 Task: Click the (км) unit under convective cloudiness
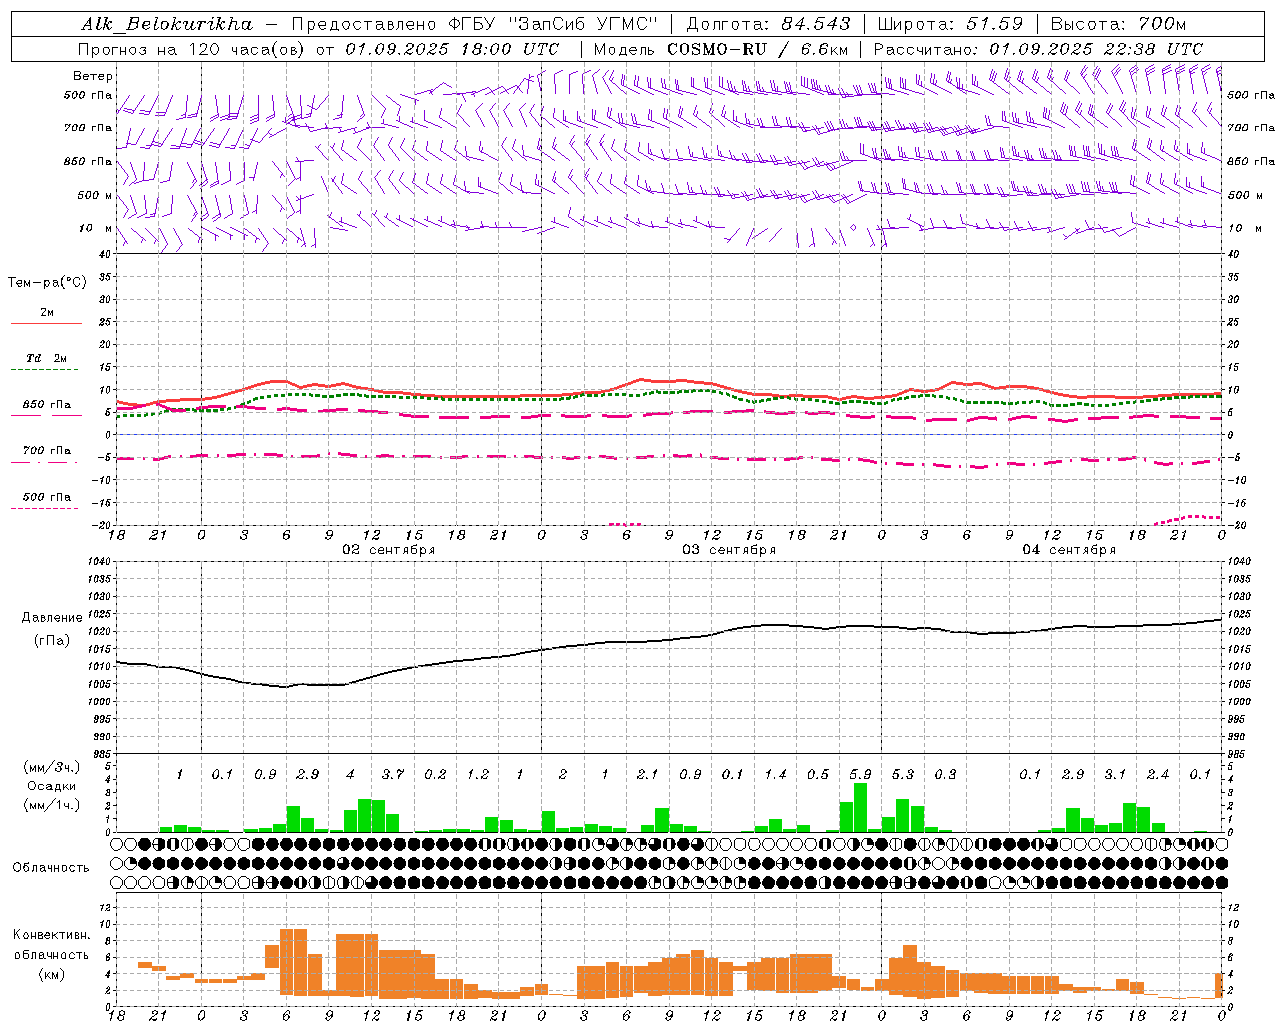coord(51,974)
